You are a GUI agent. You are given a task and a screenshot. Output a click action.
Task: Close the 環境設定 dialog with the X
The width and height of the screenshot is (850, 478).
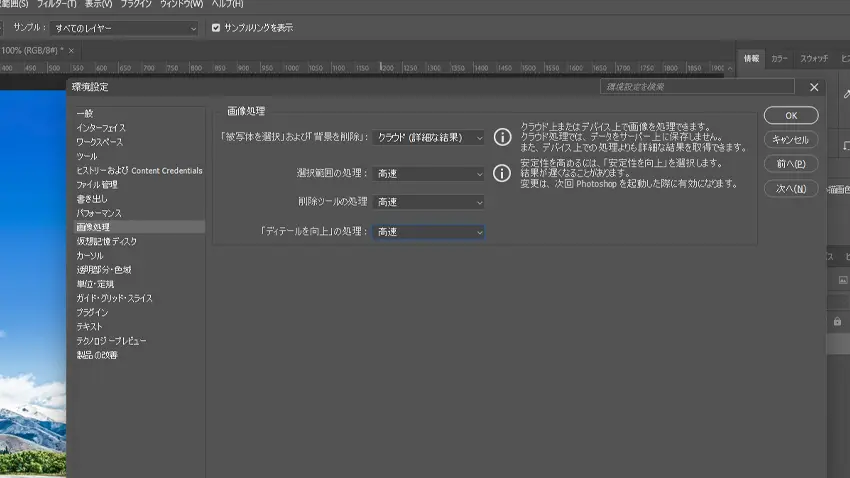(814, 87)
